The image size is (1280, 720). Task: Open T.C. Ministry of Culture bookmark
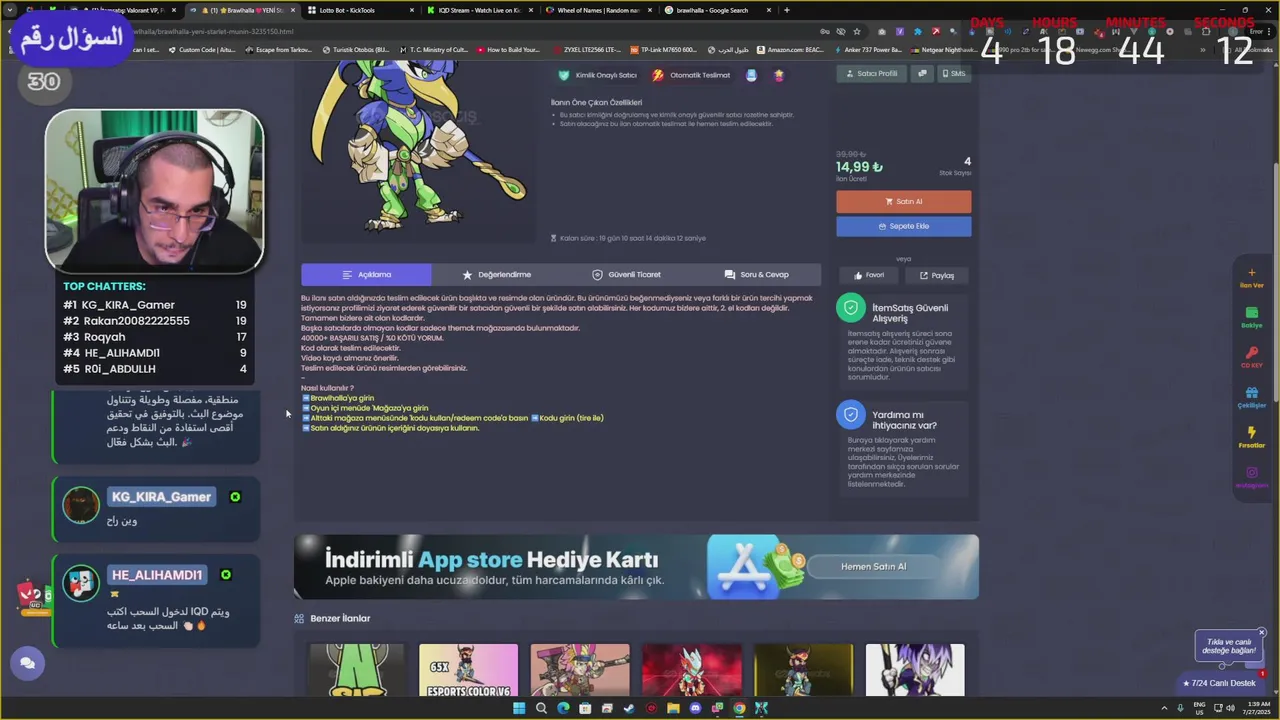click(x=433, y=49)
